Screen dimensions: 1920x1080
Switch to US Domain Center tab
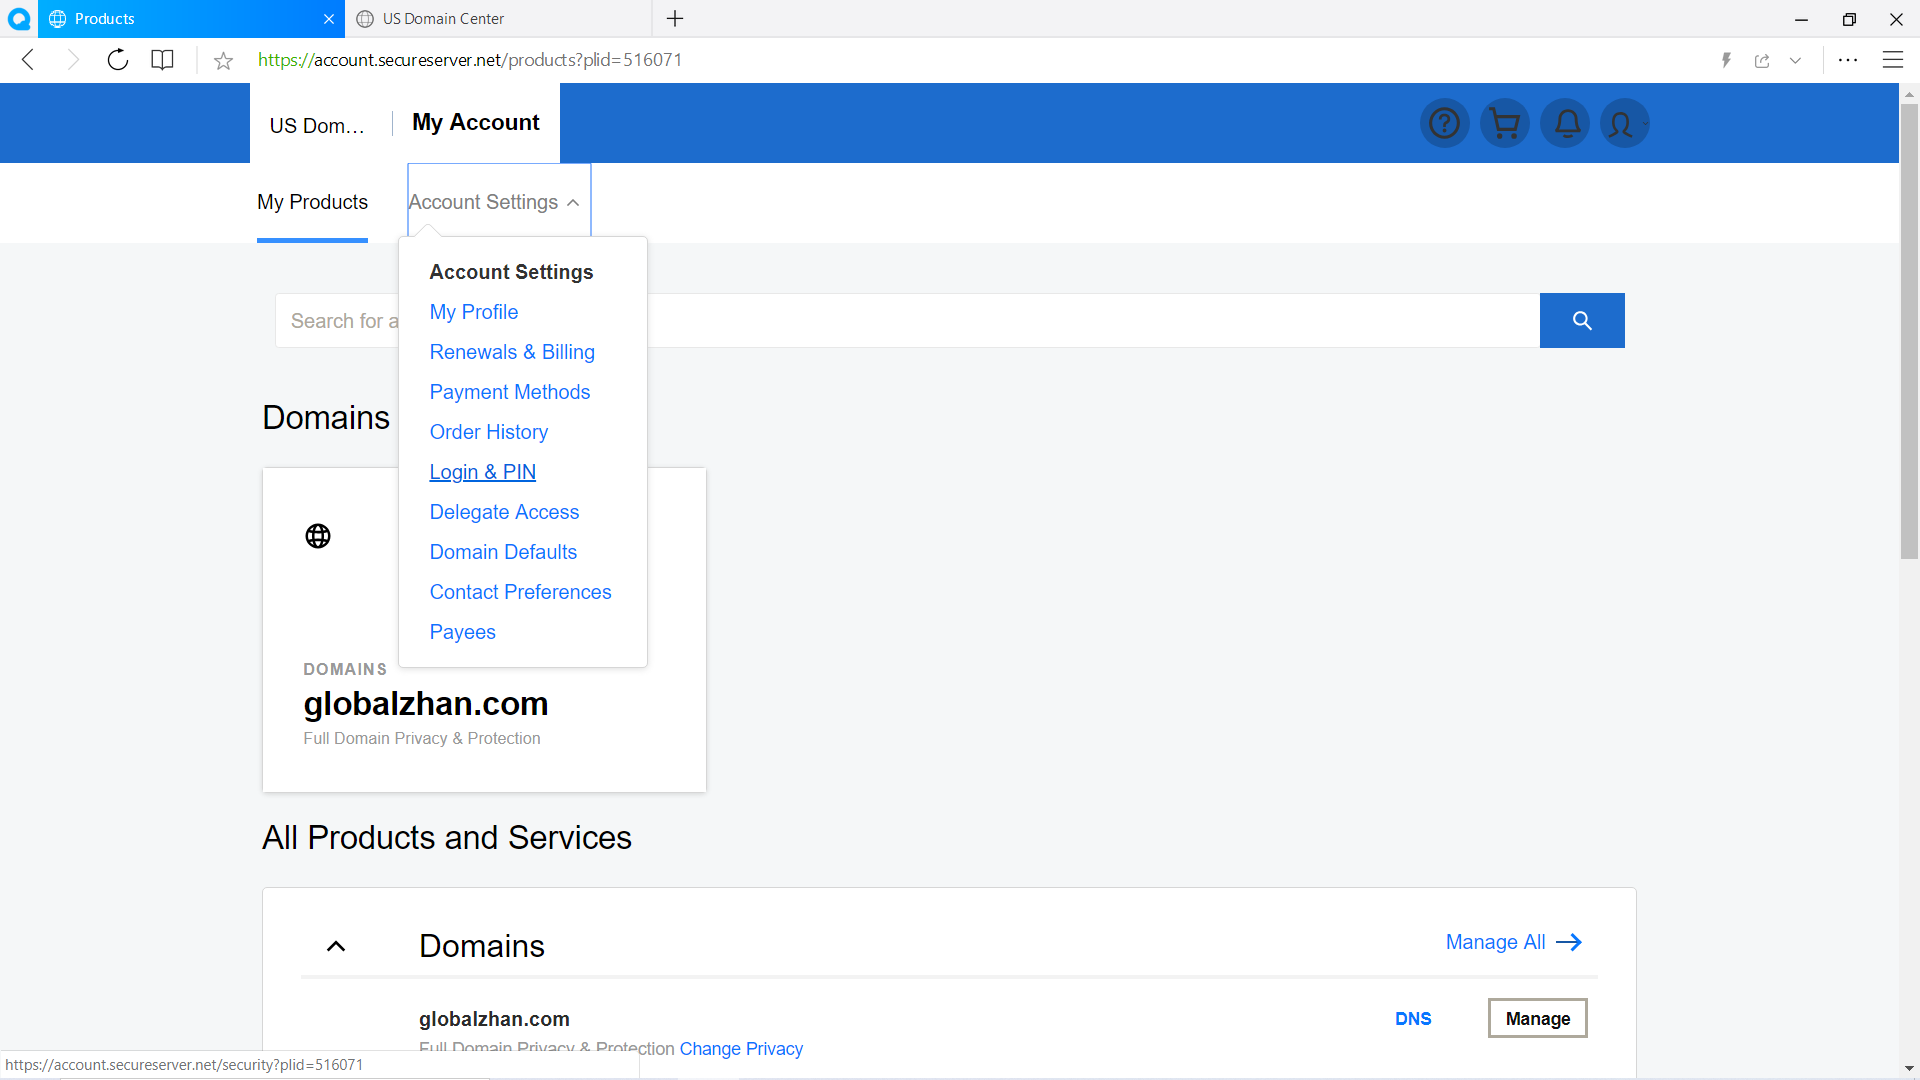point(497,19)
